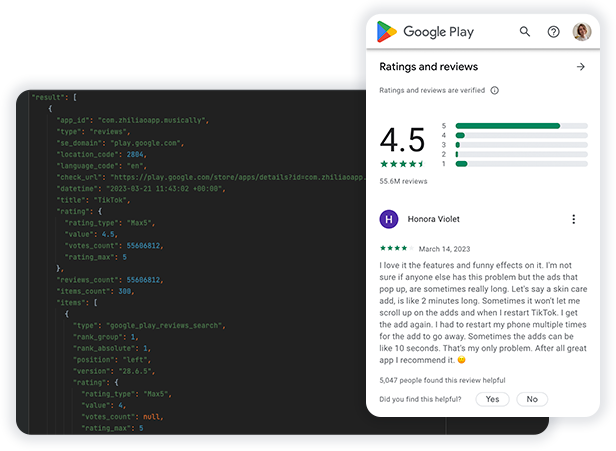This screenshot has height=451, width=616.
Task: Click the review date March 14, 2023
Action: [x=444, y=249]
